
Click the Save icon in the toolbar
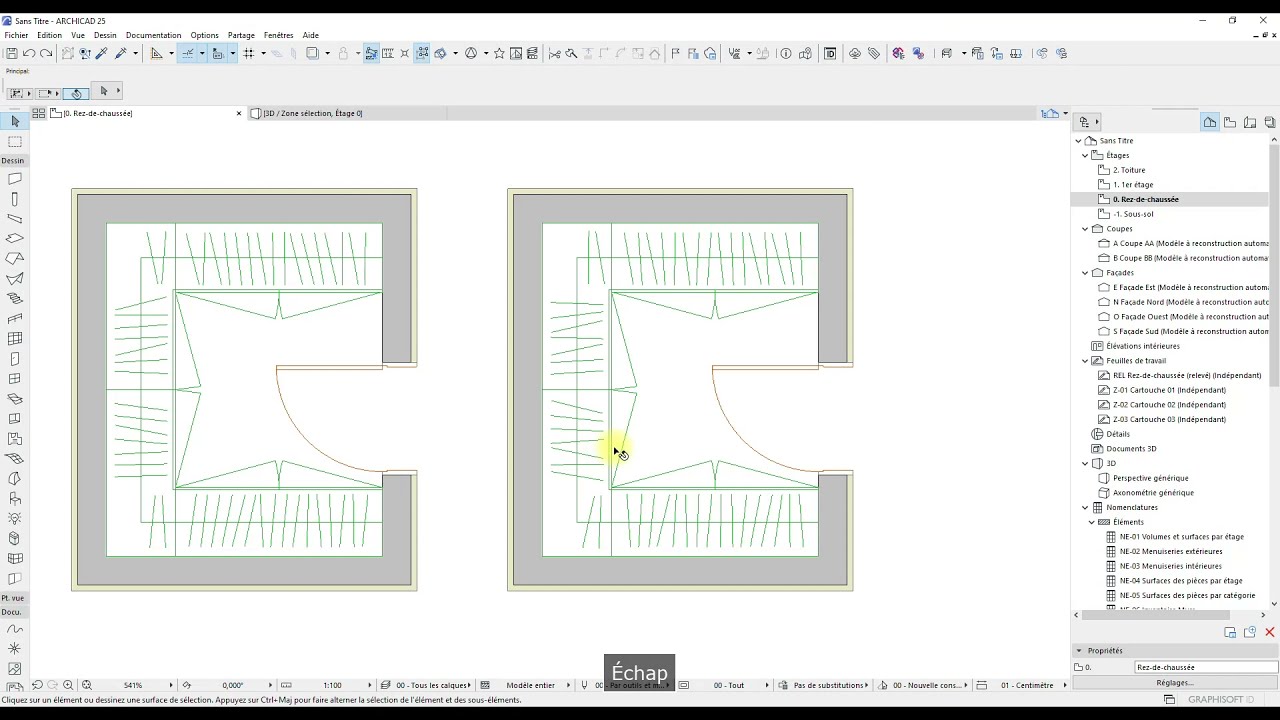pyautogui.click(x=12, y=54)
